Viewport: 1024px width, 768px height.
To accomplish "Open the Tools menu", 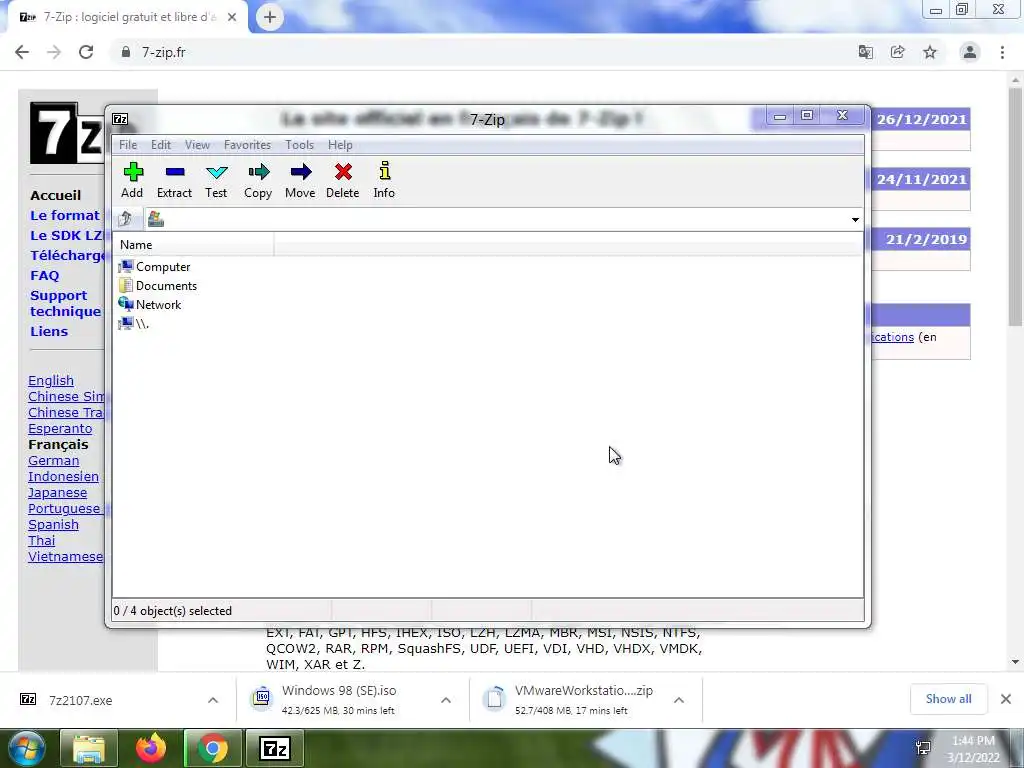I will click(299, 145).
